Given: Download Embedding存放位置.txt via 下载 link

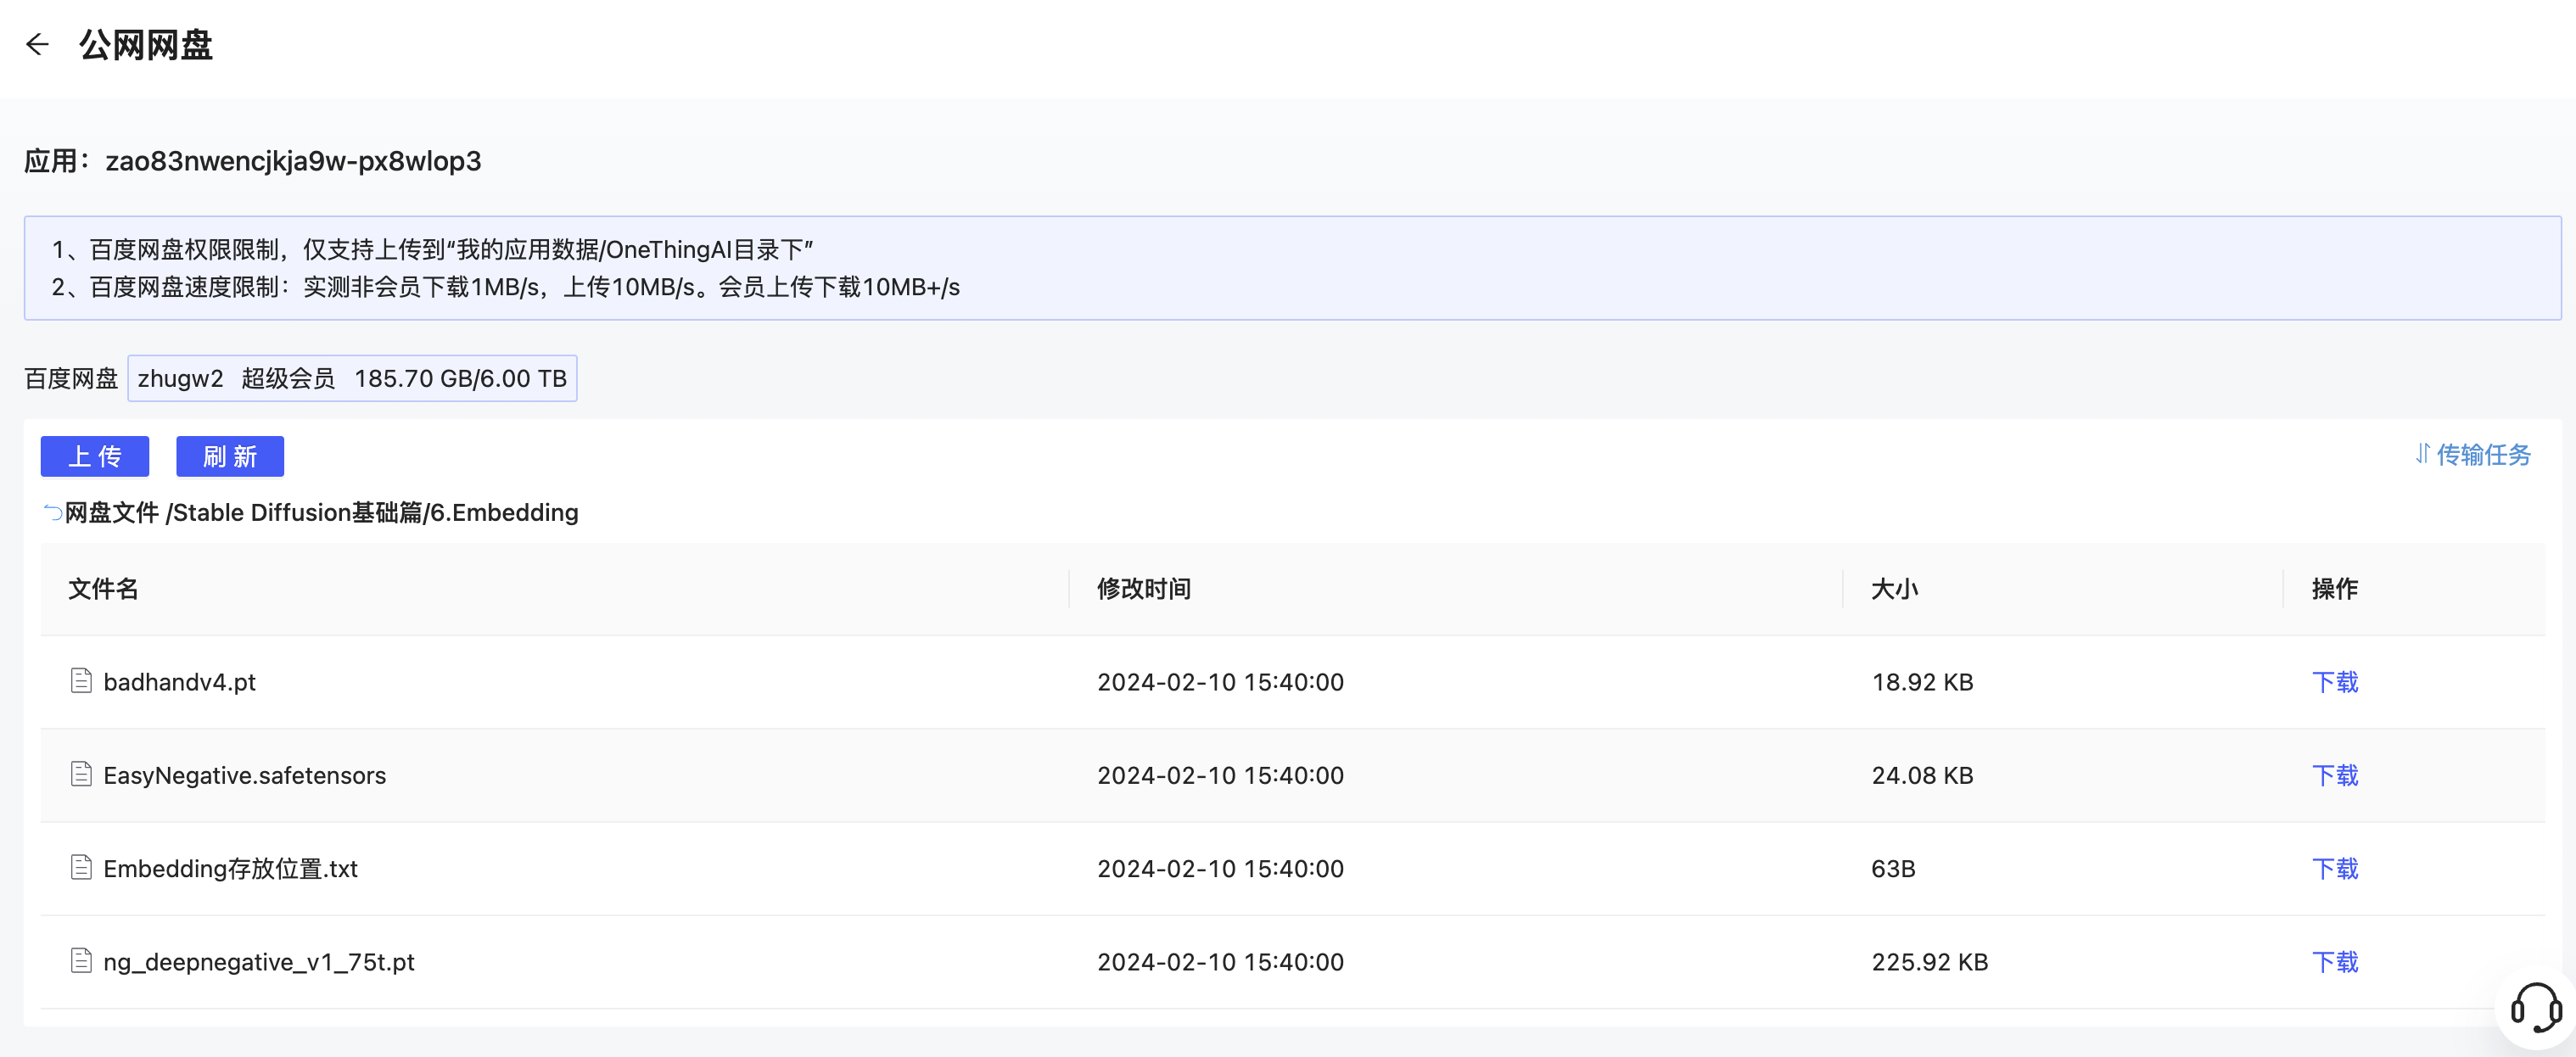Looking at the screenshot, I should click(x=2334, y=868).
